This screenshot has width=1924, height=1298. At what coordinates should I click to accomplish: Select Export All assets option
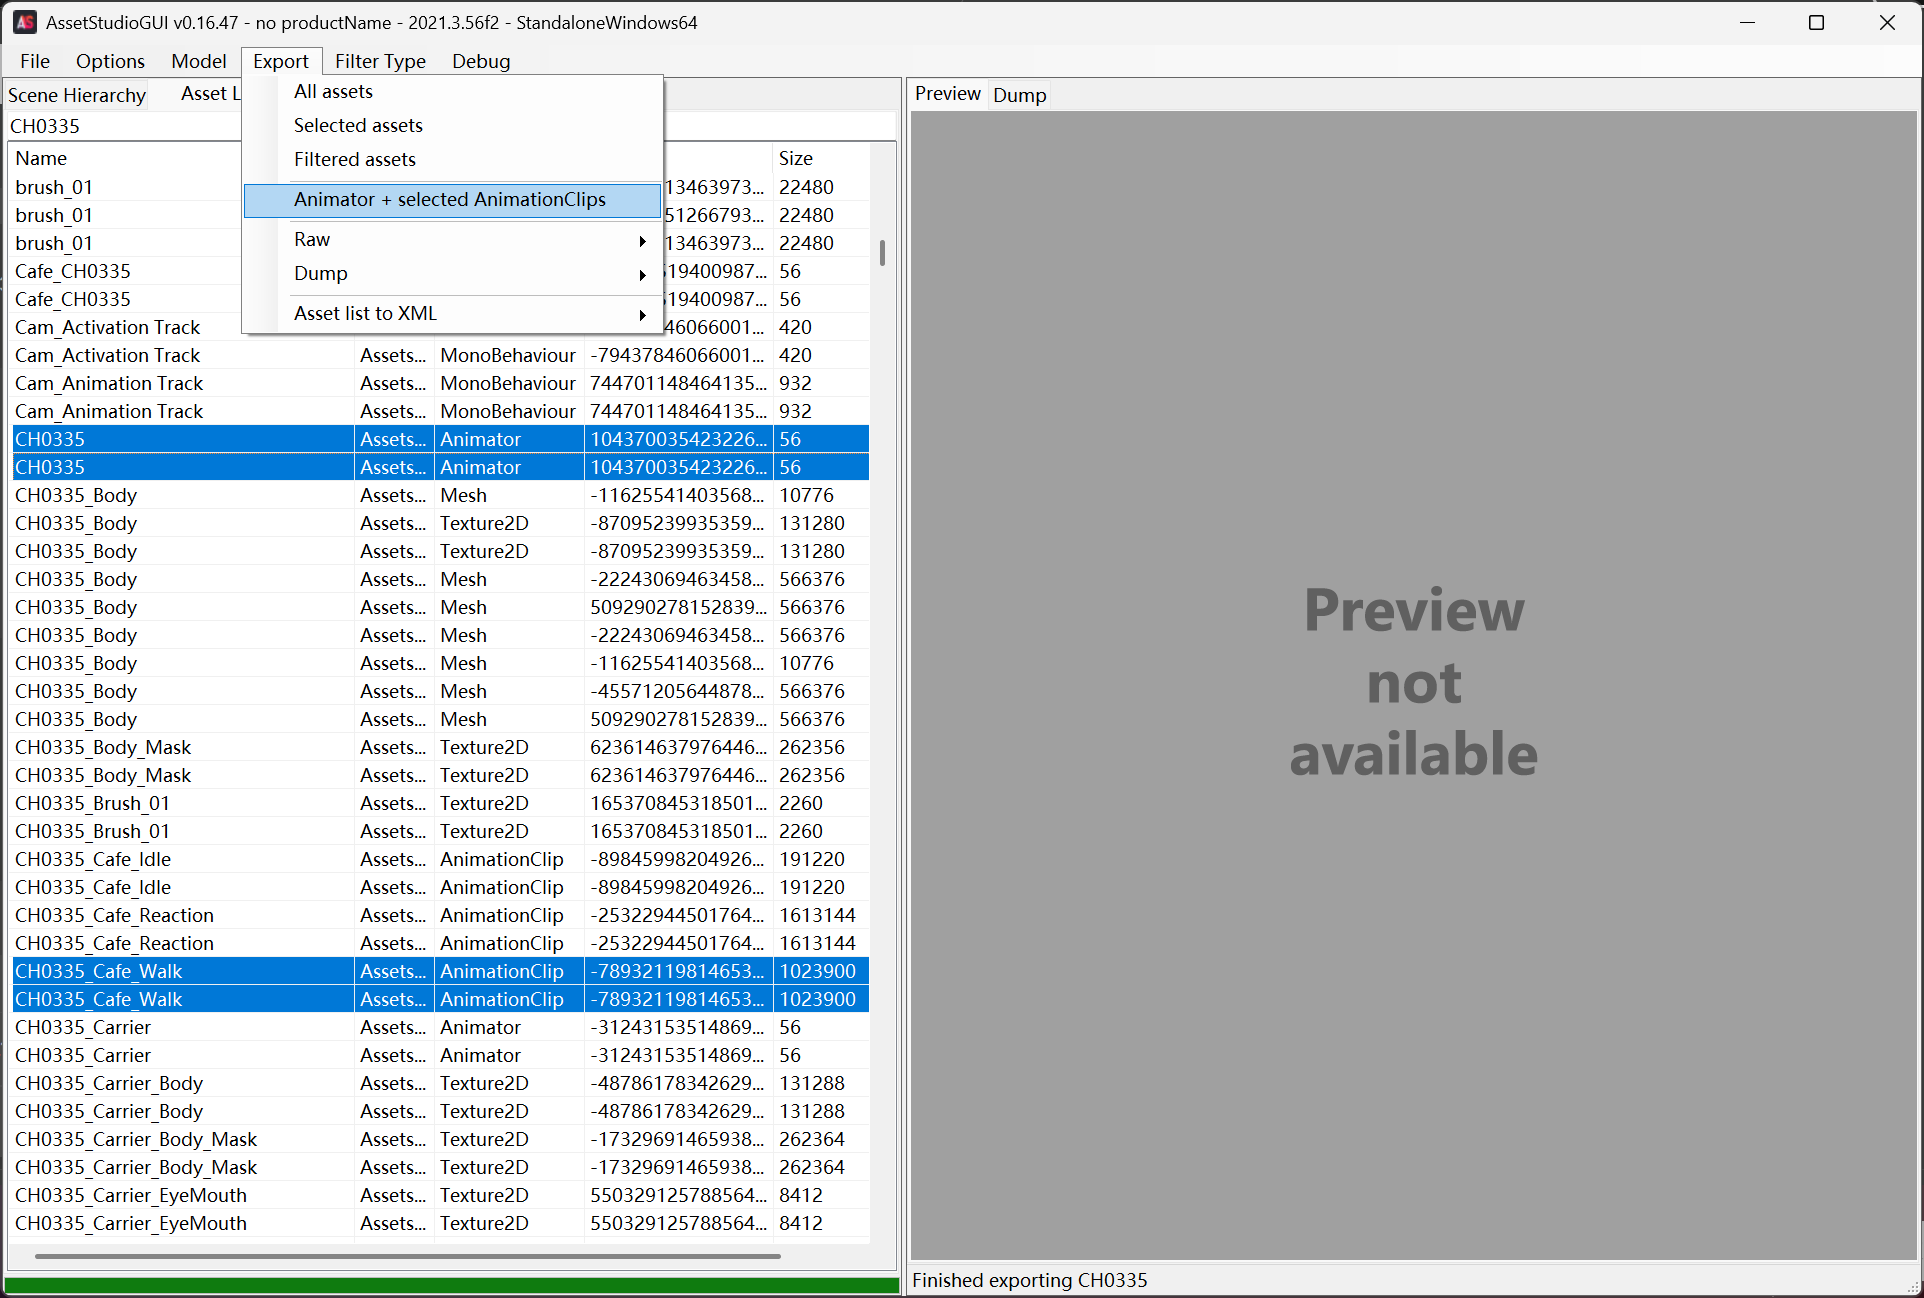(333, 92)
